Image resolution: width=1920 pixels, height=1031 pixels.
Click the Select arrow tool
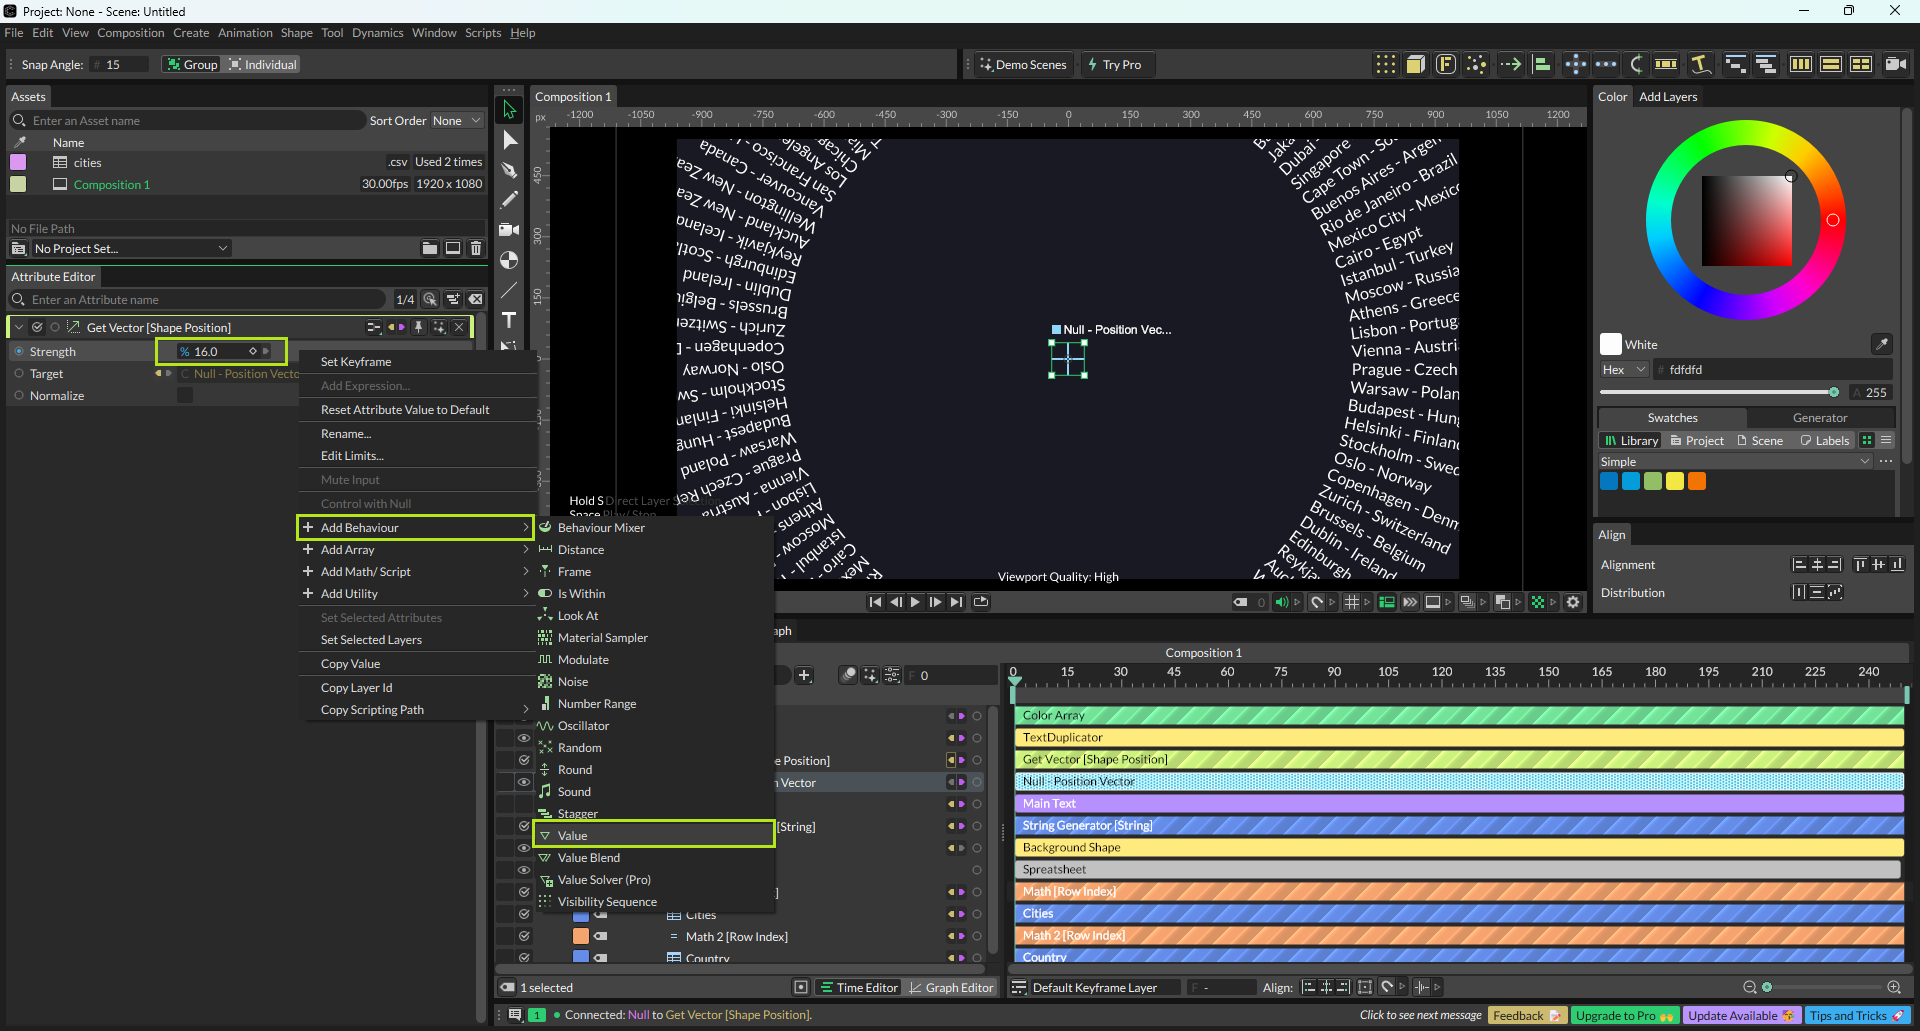point(509,110)
